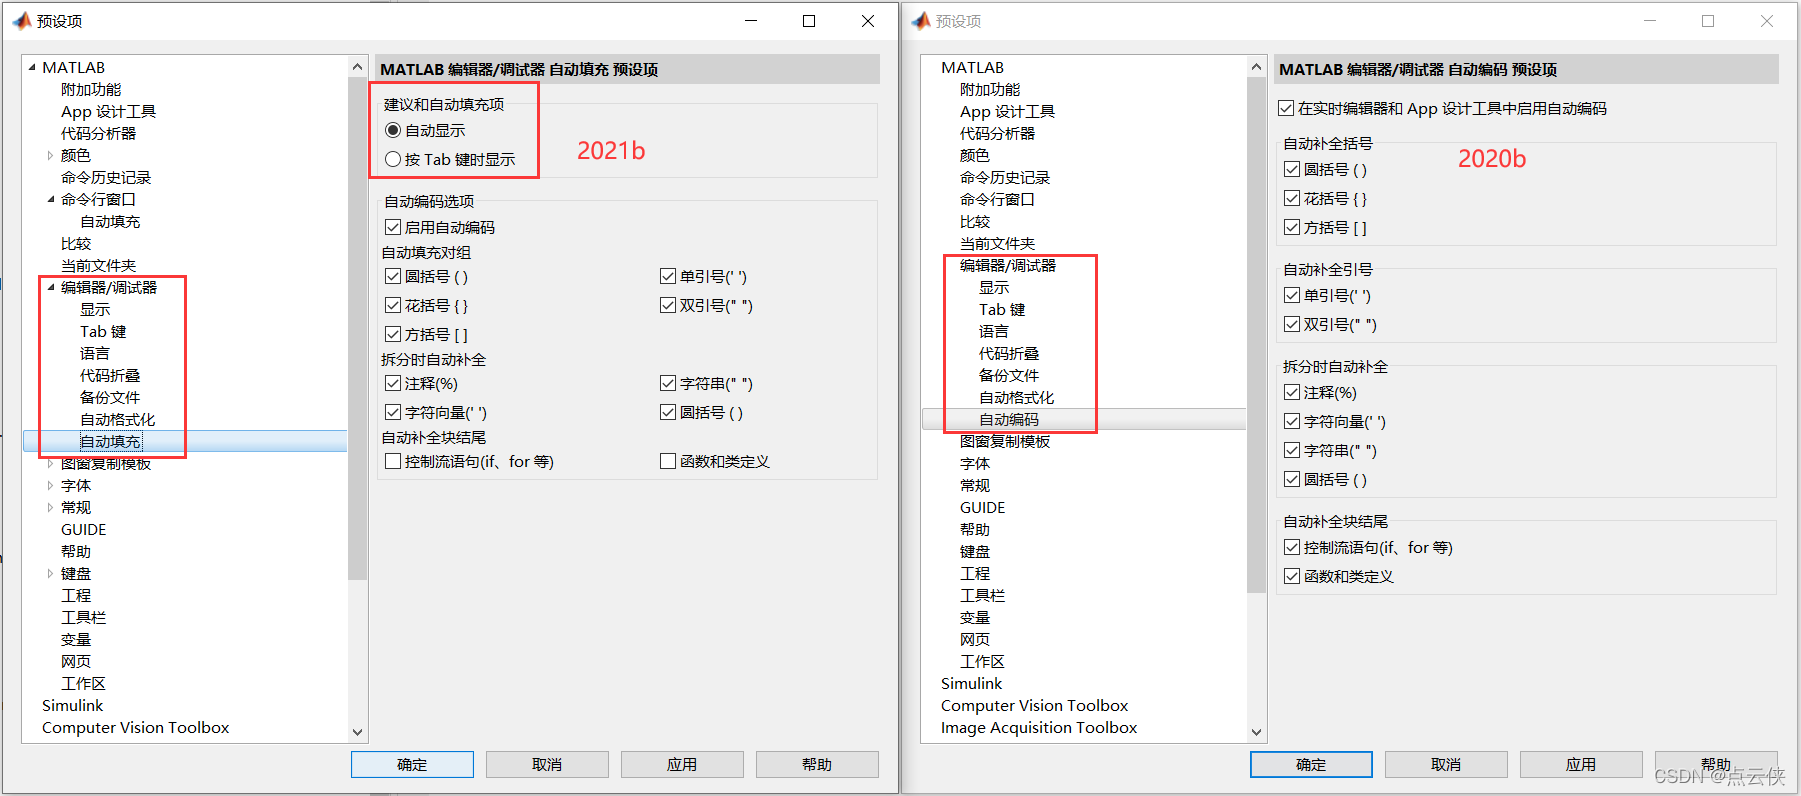
Task: Maximize the left 预设项 window
Action: [809, 21]
